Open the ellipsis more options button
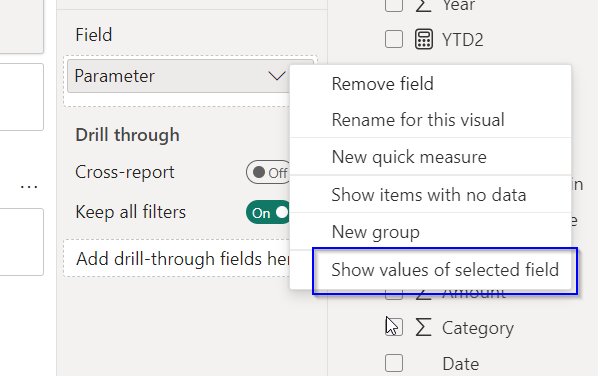The width and height of the screenshot is (598, 376). (29, 186)
